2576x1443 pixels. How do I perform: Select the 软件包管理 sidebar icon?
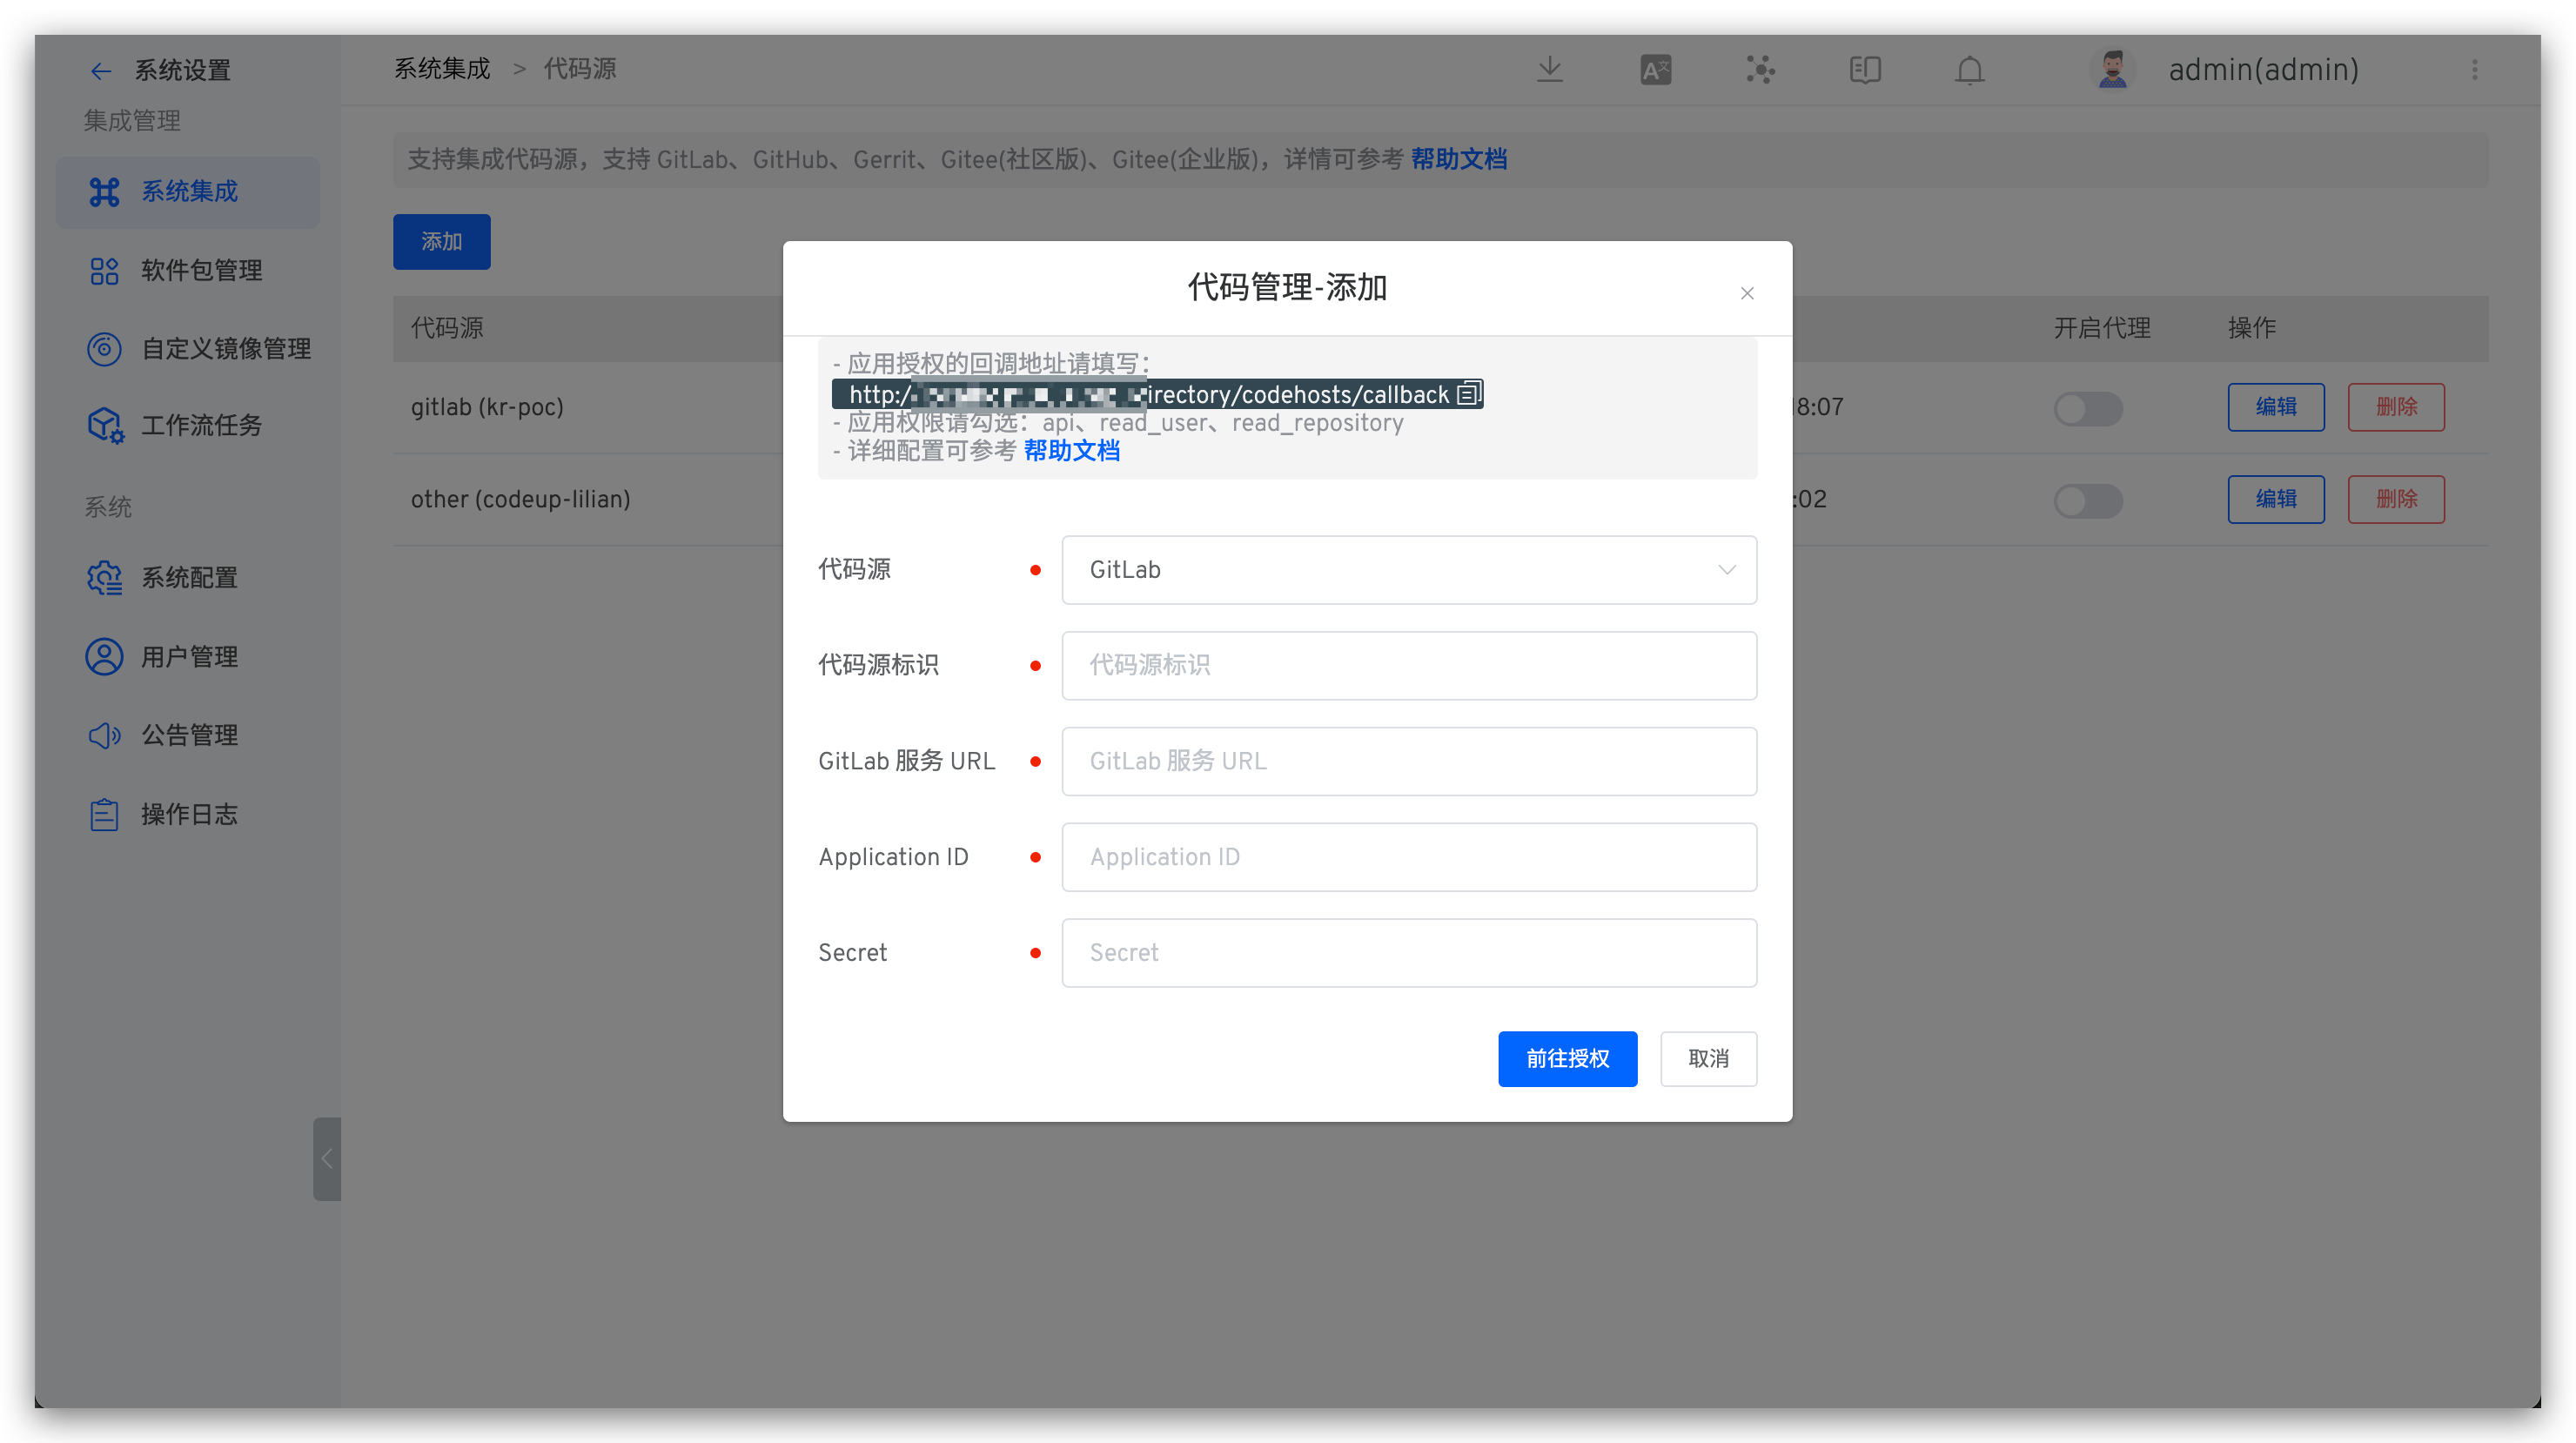[104, 270]
